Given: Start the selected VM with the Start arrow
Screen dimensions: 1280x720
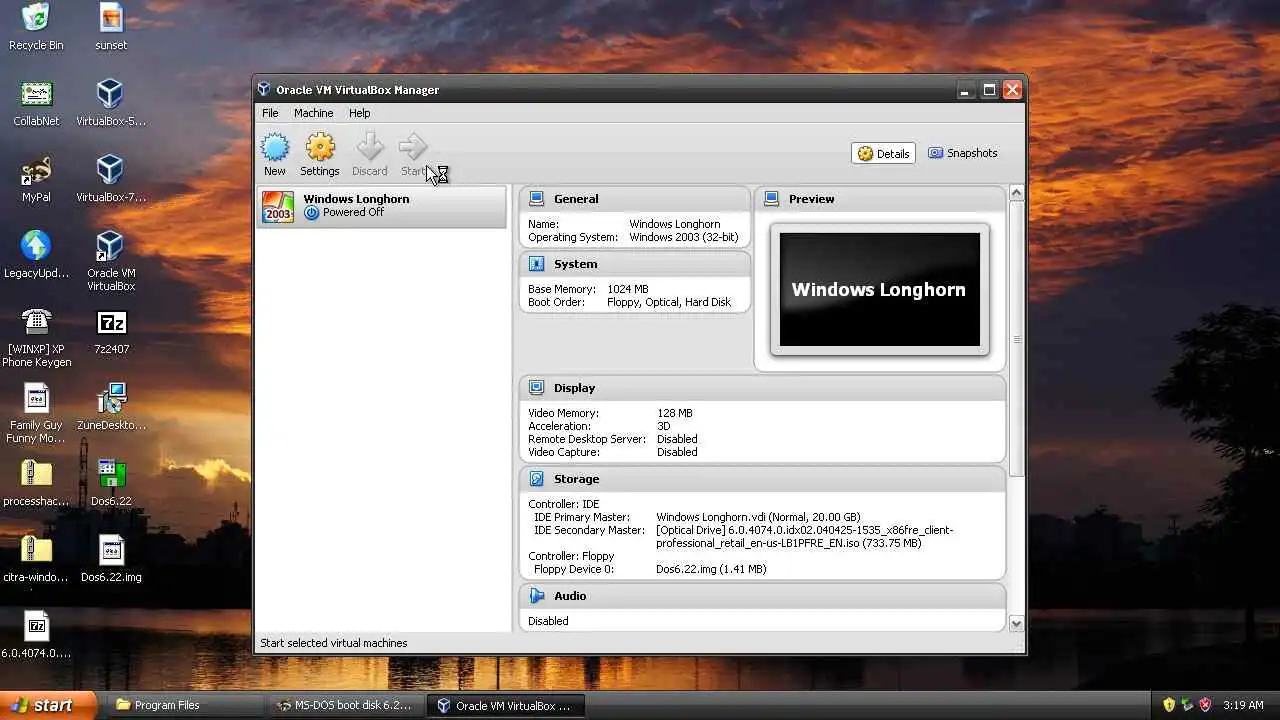Looking at the screenshot, I should (413, 148).
